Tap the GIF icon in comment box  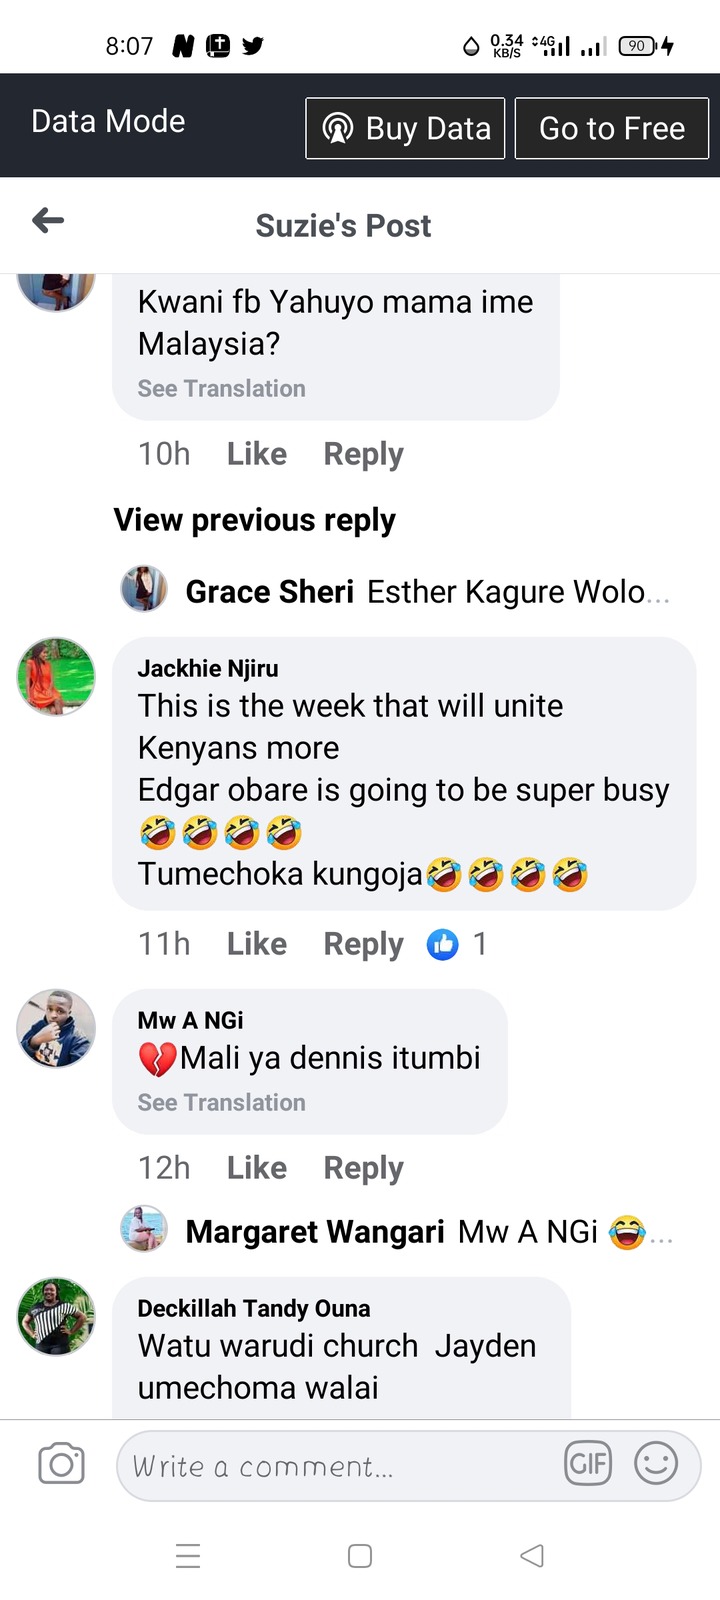click(x=588, y=1464)
